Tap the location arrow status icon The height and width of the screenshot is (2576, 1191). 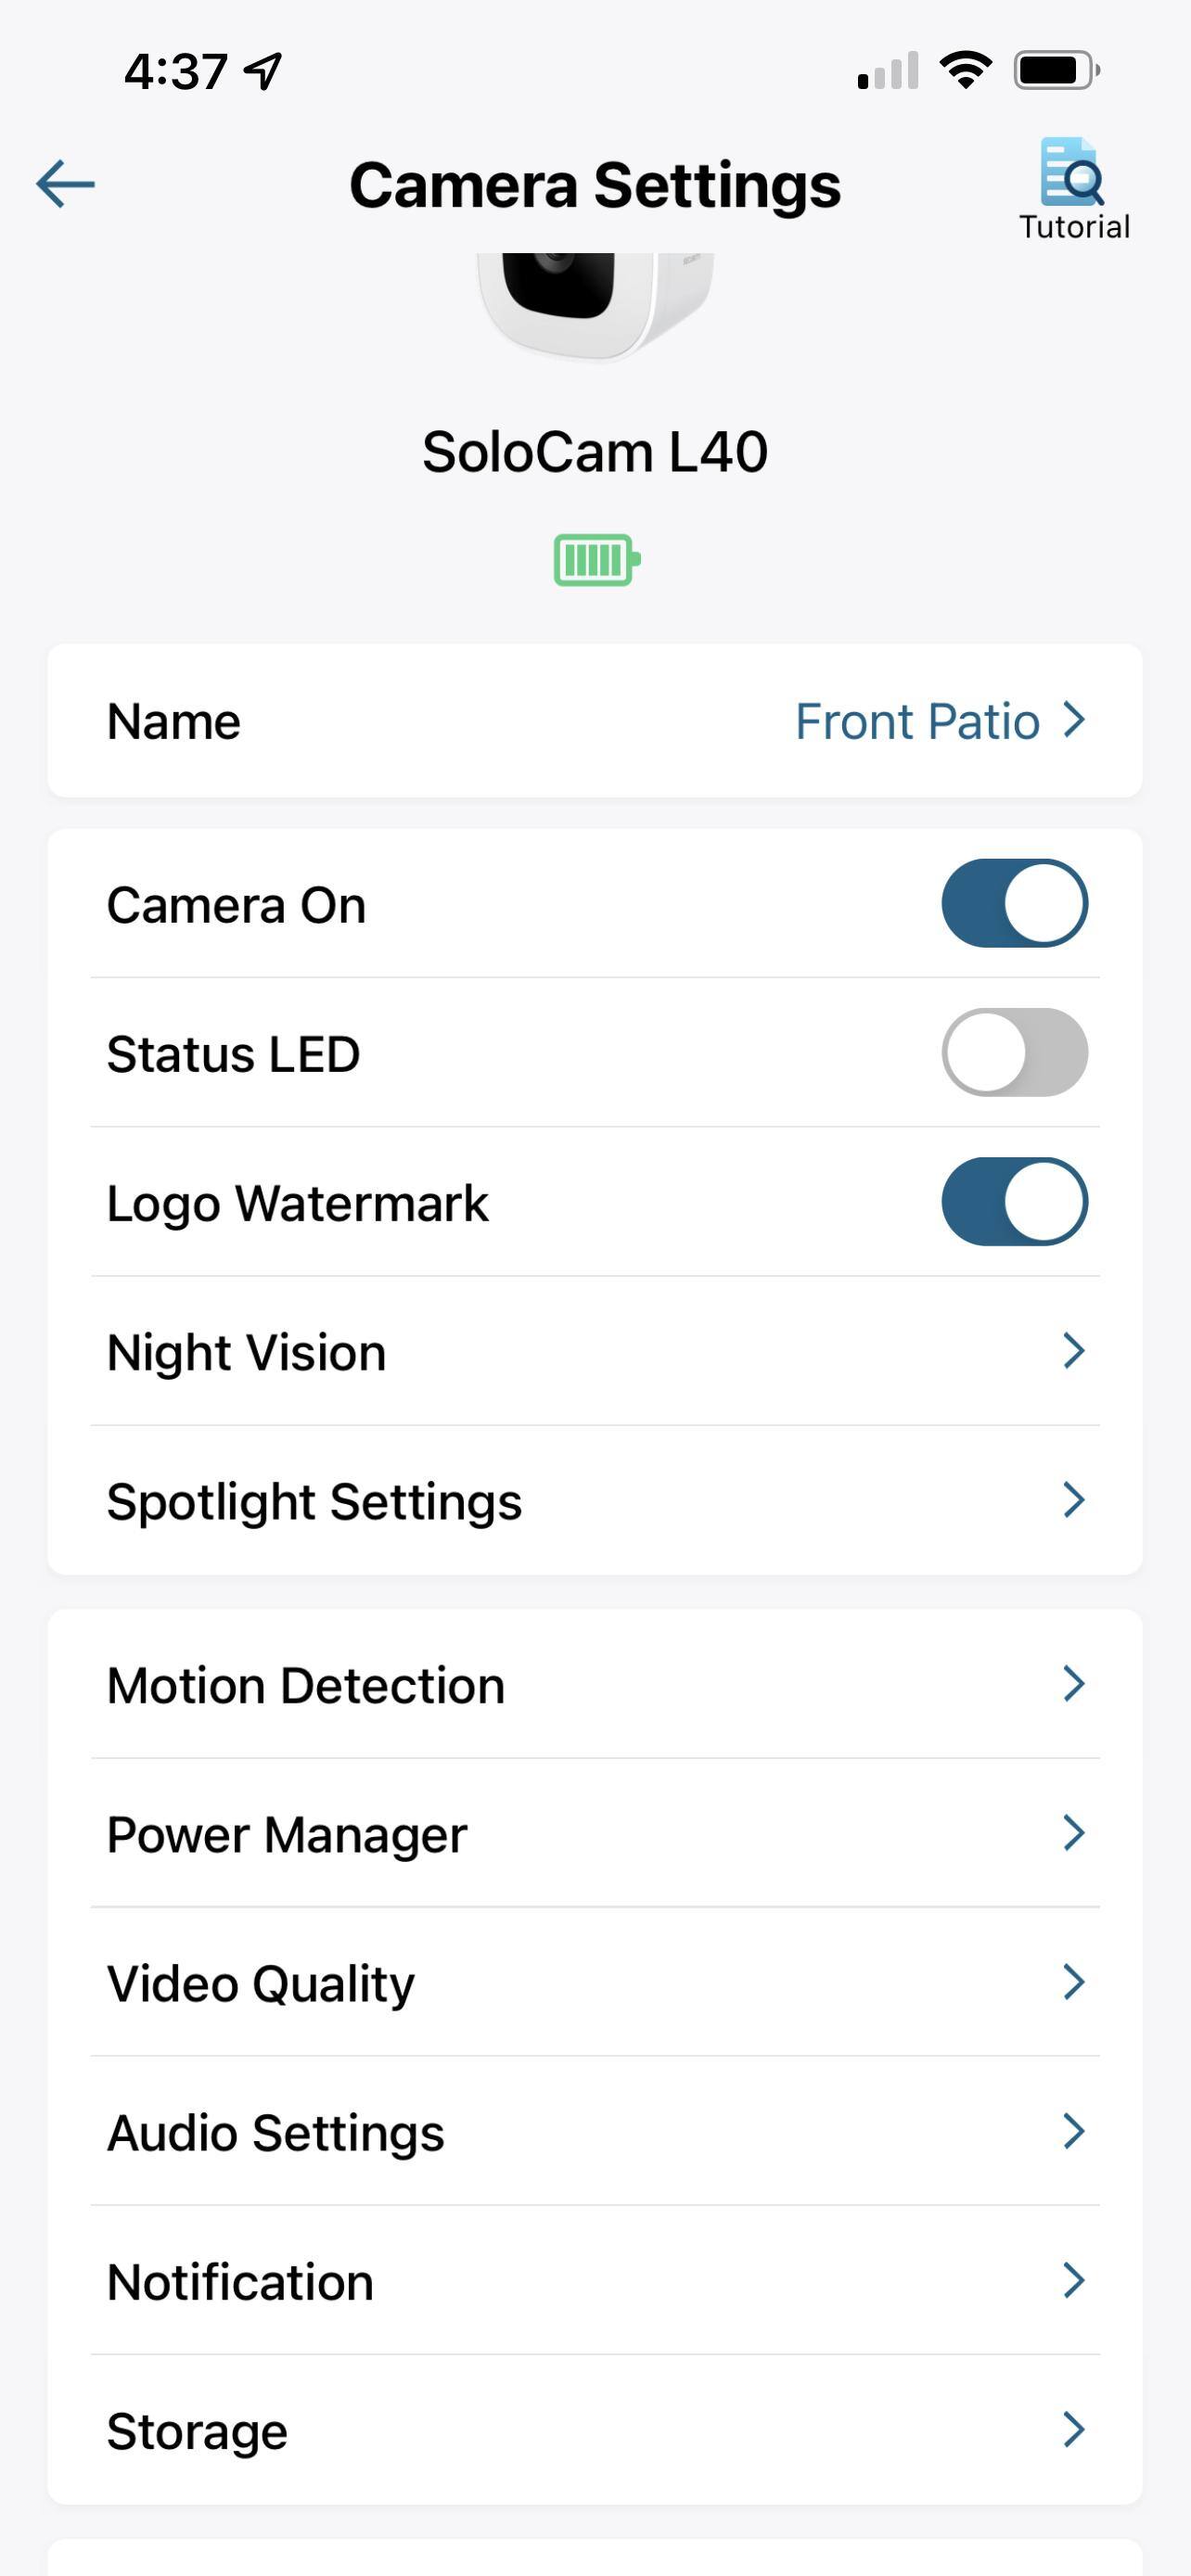pos(264,71)
